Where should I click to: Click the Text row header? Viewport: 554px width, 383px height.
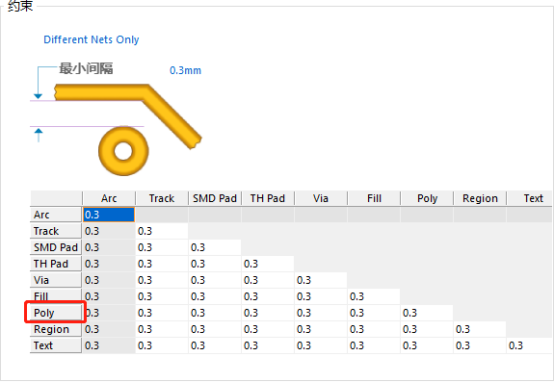tap(56, 346)
